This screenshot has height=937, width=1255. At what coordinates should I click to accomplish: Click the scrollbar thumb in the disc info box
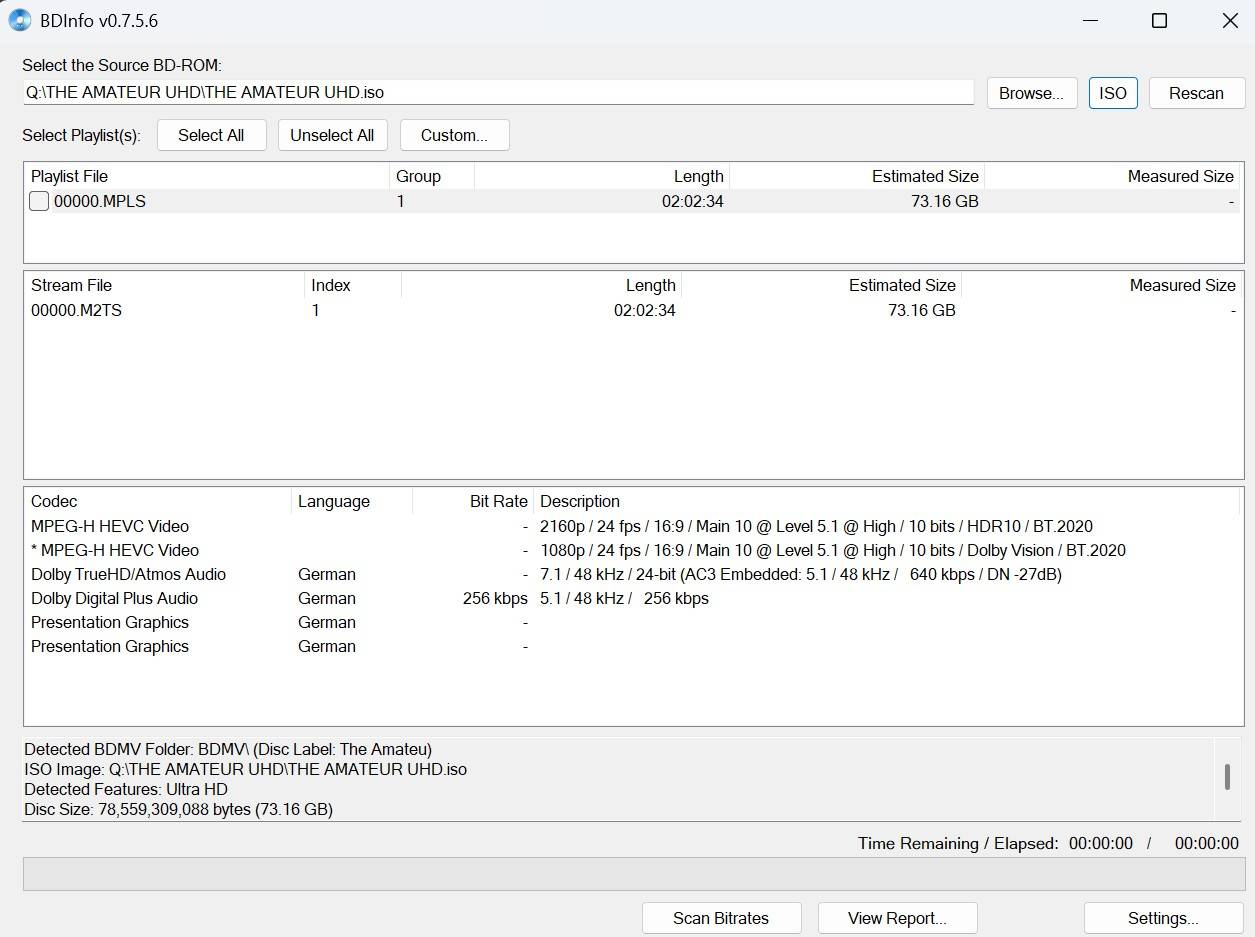pos(1227,776)
